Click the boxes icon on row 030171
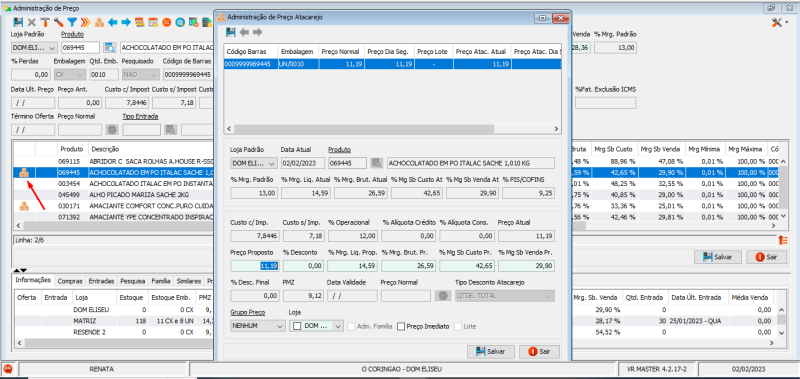 click(x=24, y=206)
